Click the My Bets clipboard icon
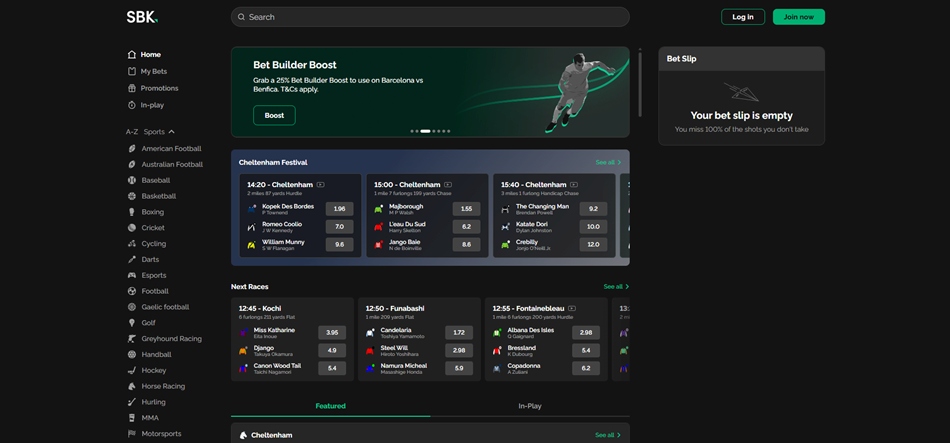Viewport: 950px width, 443px height. point(131,72)
